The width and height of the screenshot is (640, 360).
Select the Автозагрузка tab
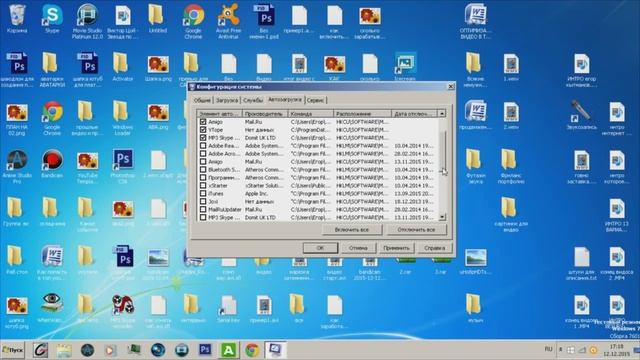pyautogui.click(x=285, y=99)
